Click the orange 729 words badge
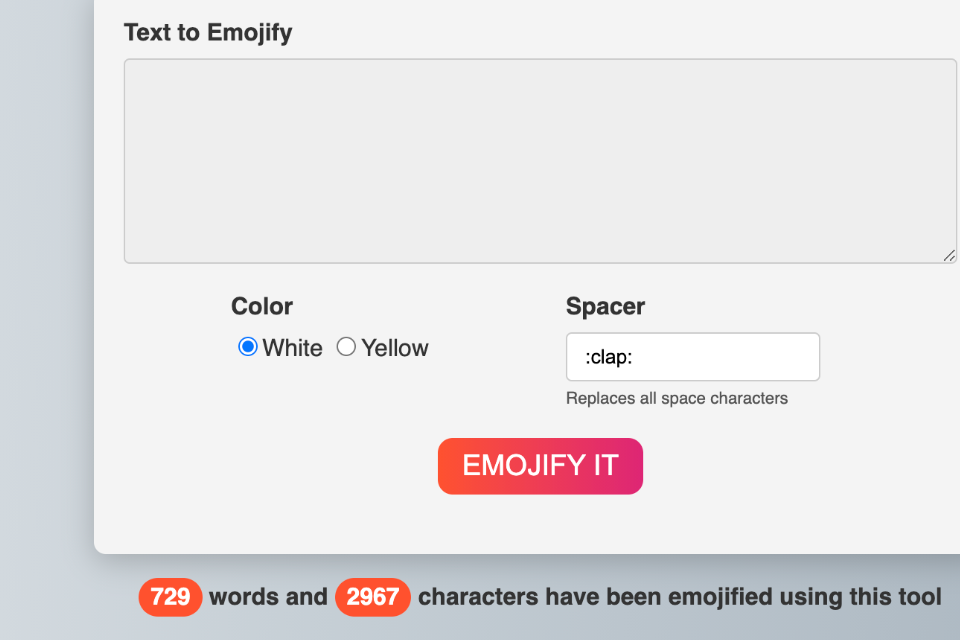Image resolution: width=960 pixels, height=640 pixels. pyautogui.click(x=170, y=597)
